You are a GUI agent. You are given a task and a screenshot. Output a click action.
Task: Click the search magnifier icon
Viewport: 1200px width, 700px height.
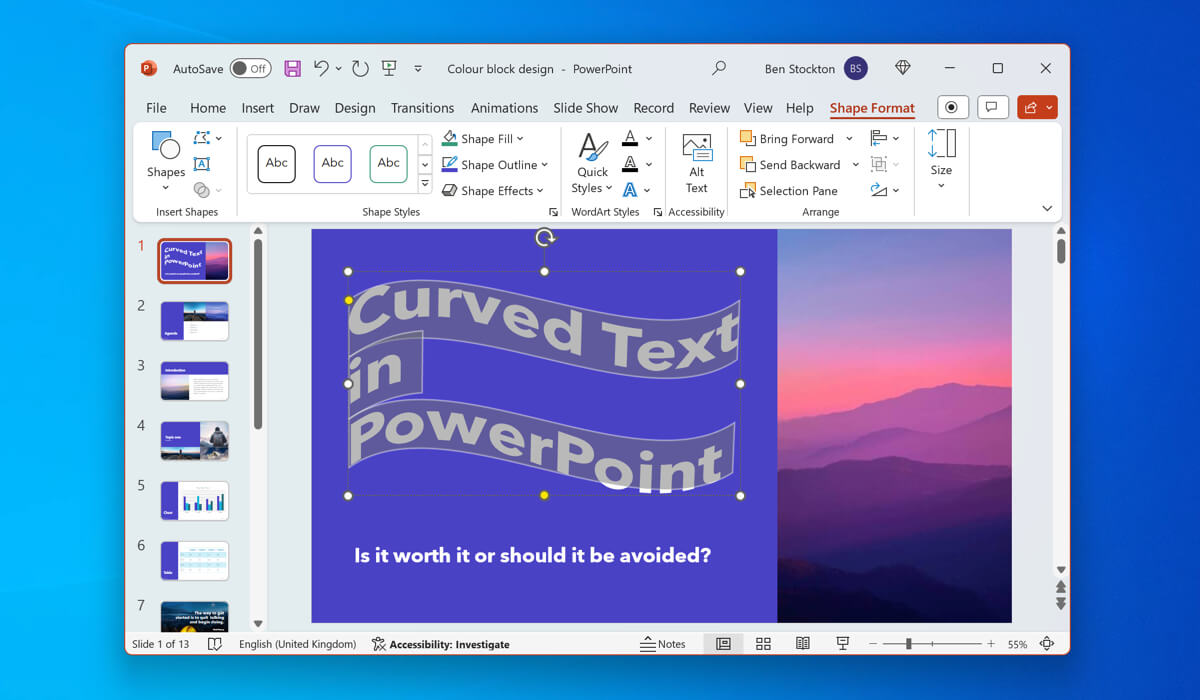point(718,69)
